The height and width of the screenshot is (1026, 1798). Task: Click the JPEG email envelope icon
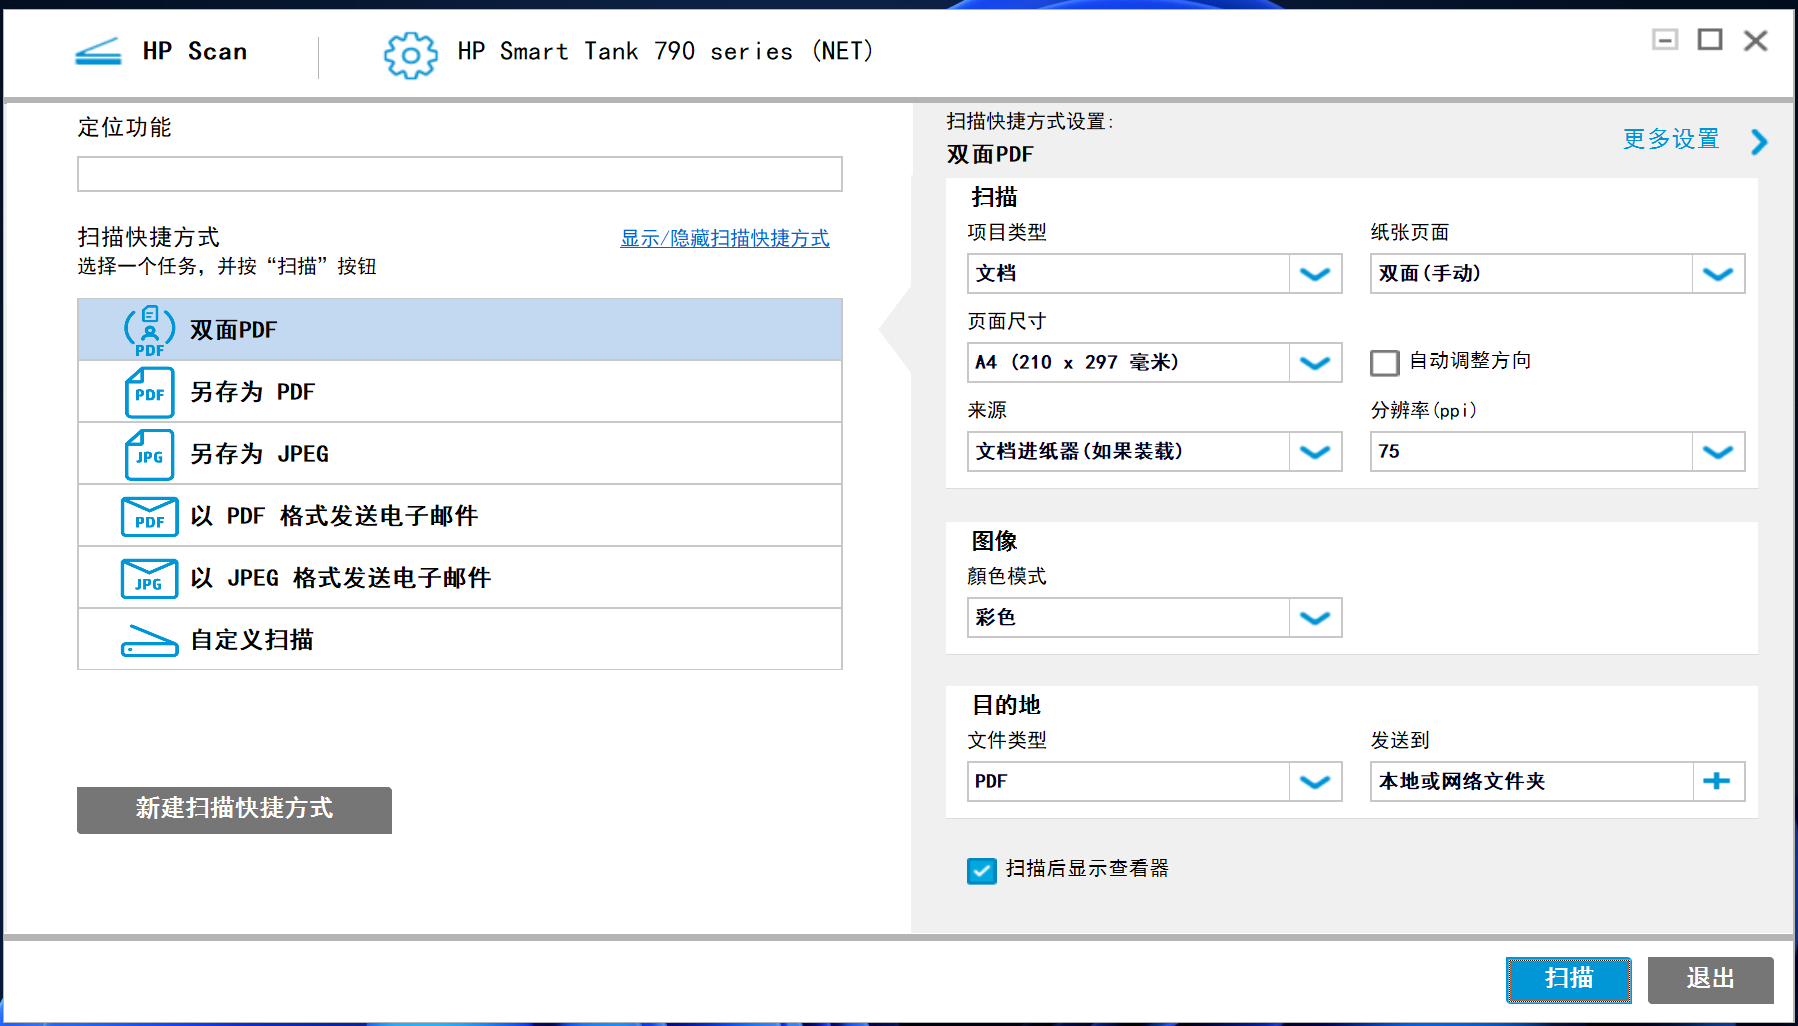point(148,578)
